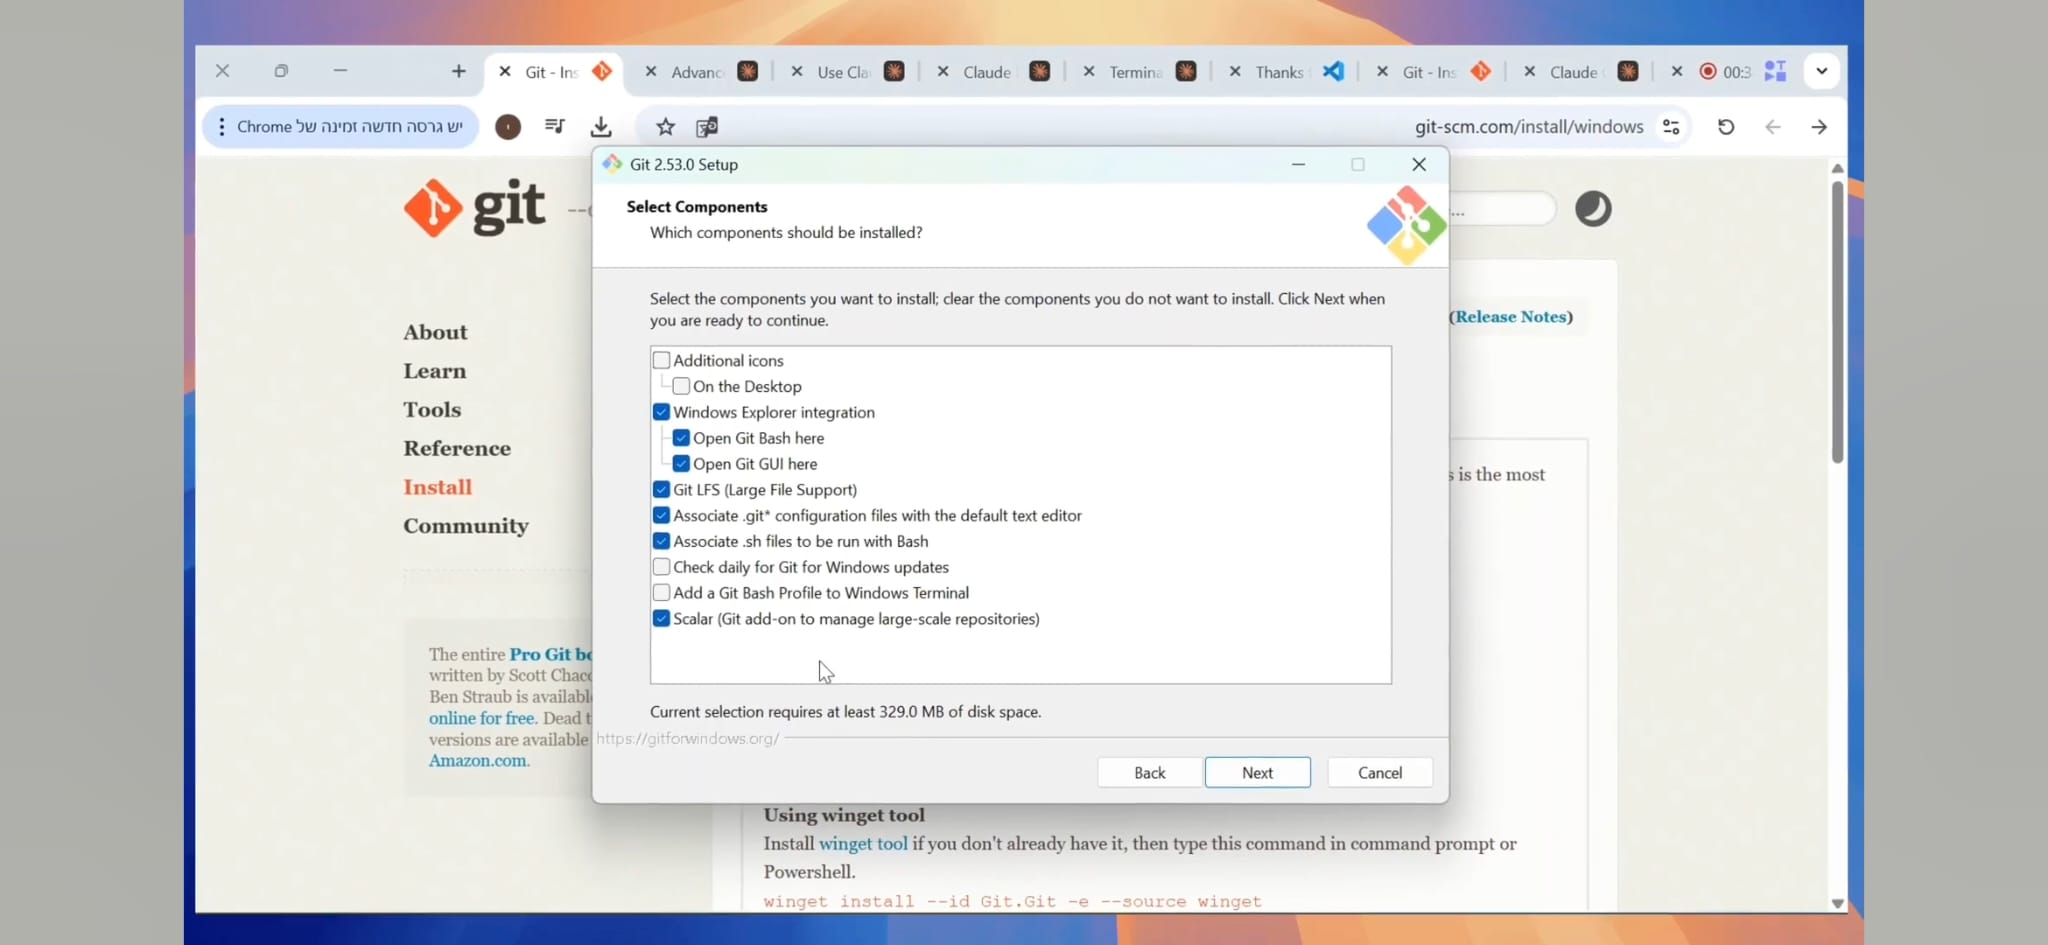Uncheck Windows Explorer integration
The width and height of the screenshot is (2048, 945).
[661, 412]
